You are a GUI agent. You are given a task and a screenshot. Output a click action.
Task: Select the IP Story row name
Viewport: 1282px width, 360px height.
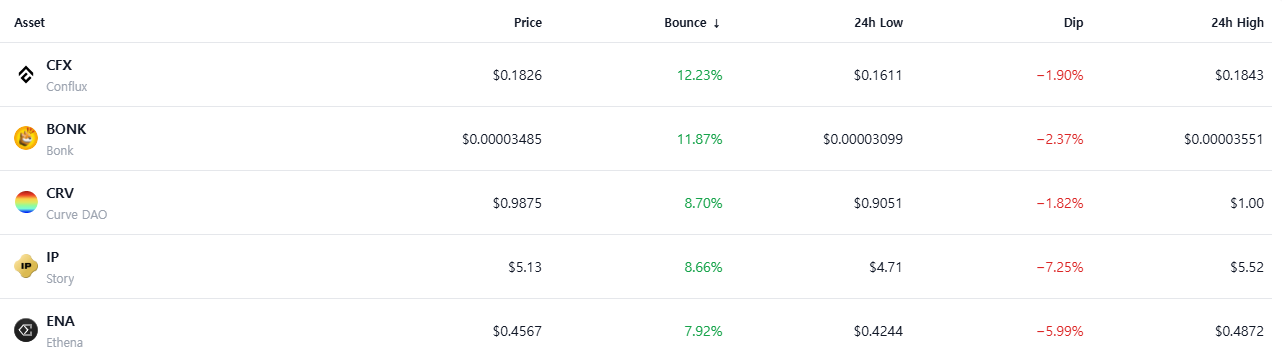pyautogui.click(x=60, y=267)
